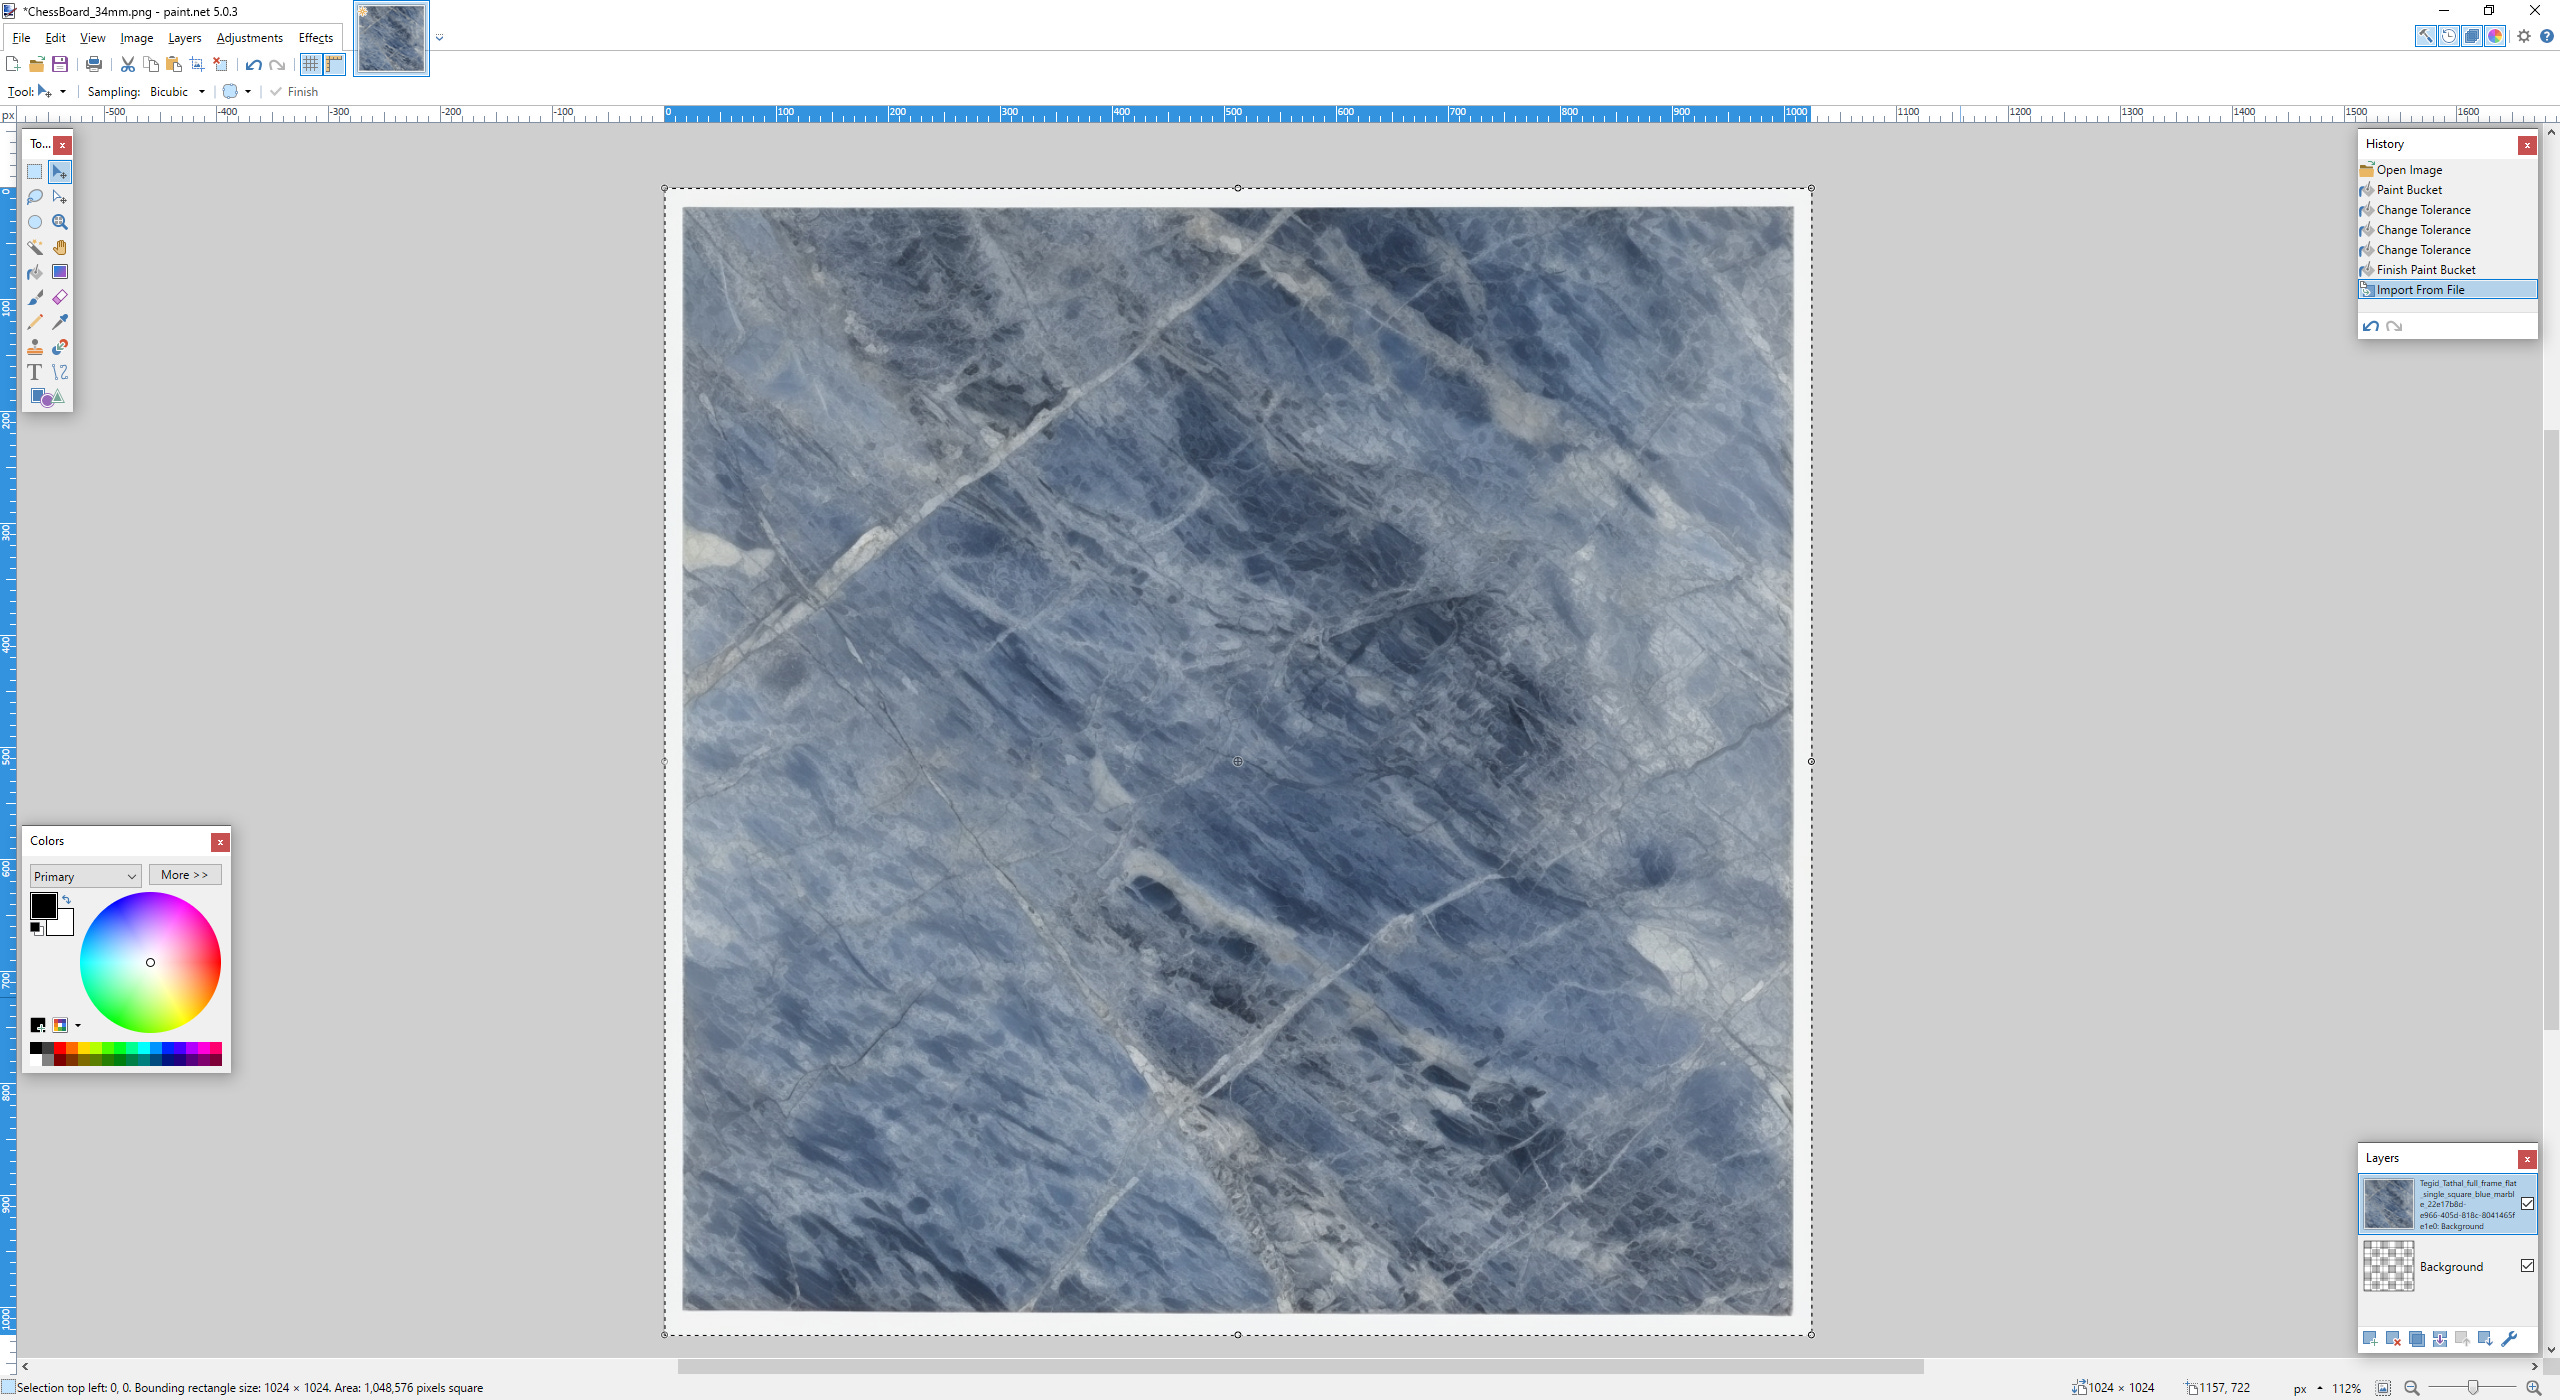The width and height of the screenshot is (2560, 1400).
Task: Select the Text tool
Action: click(x=35, y=372)
